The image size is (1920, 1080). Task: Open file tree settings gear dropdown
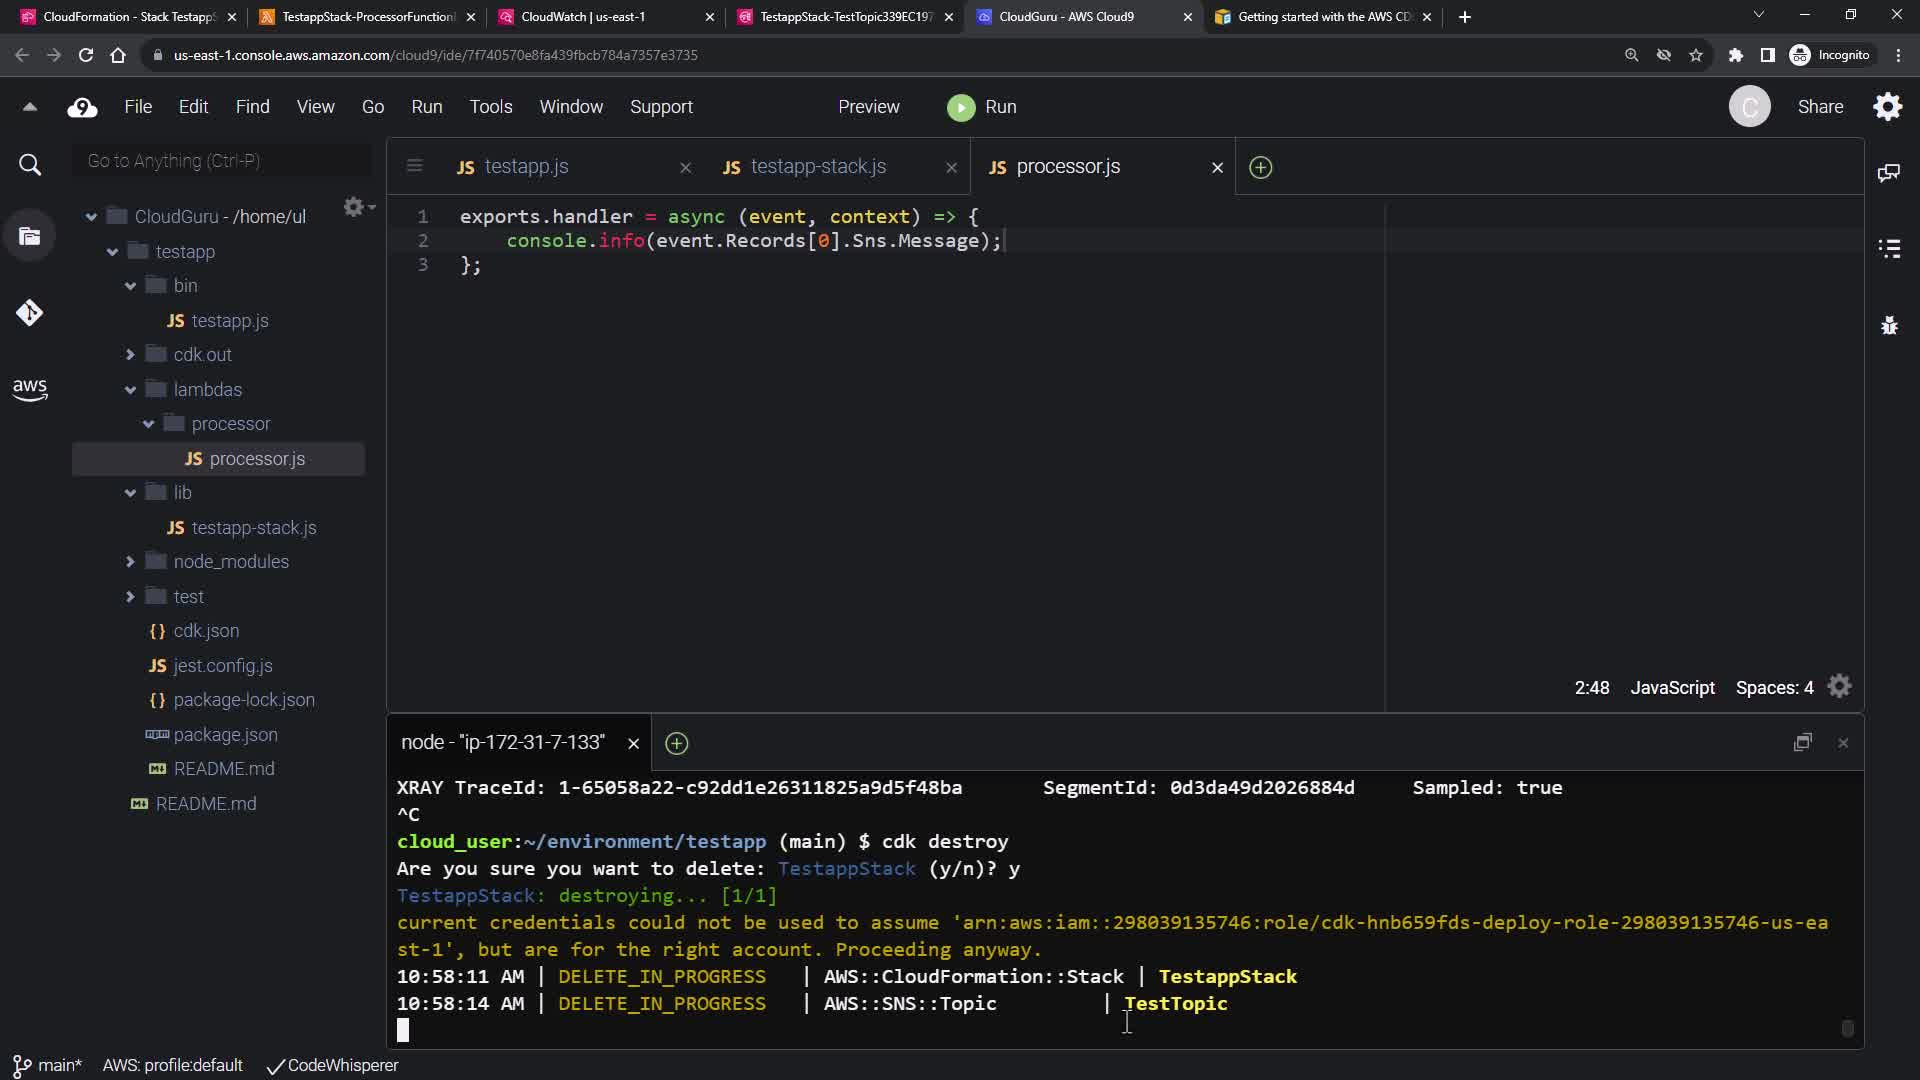pos(357,207)
